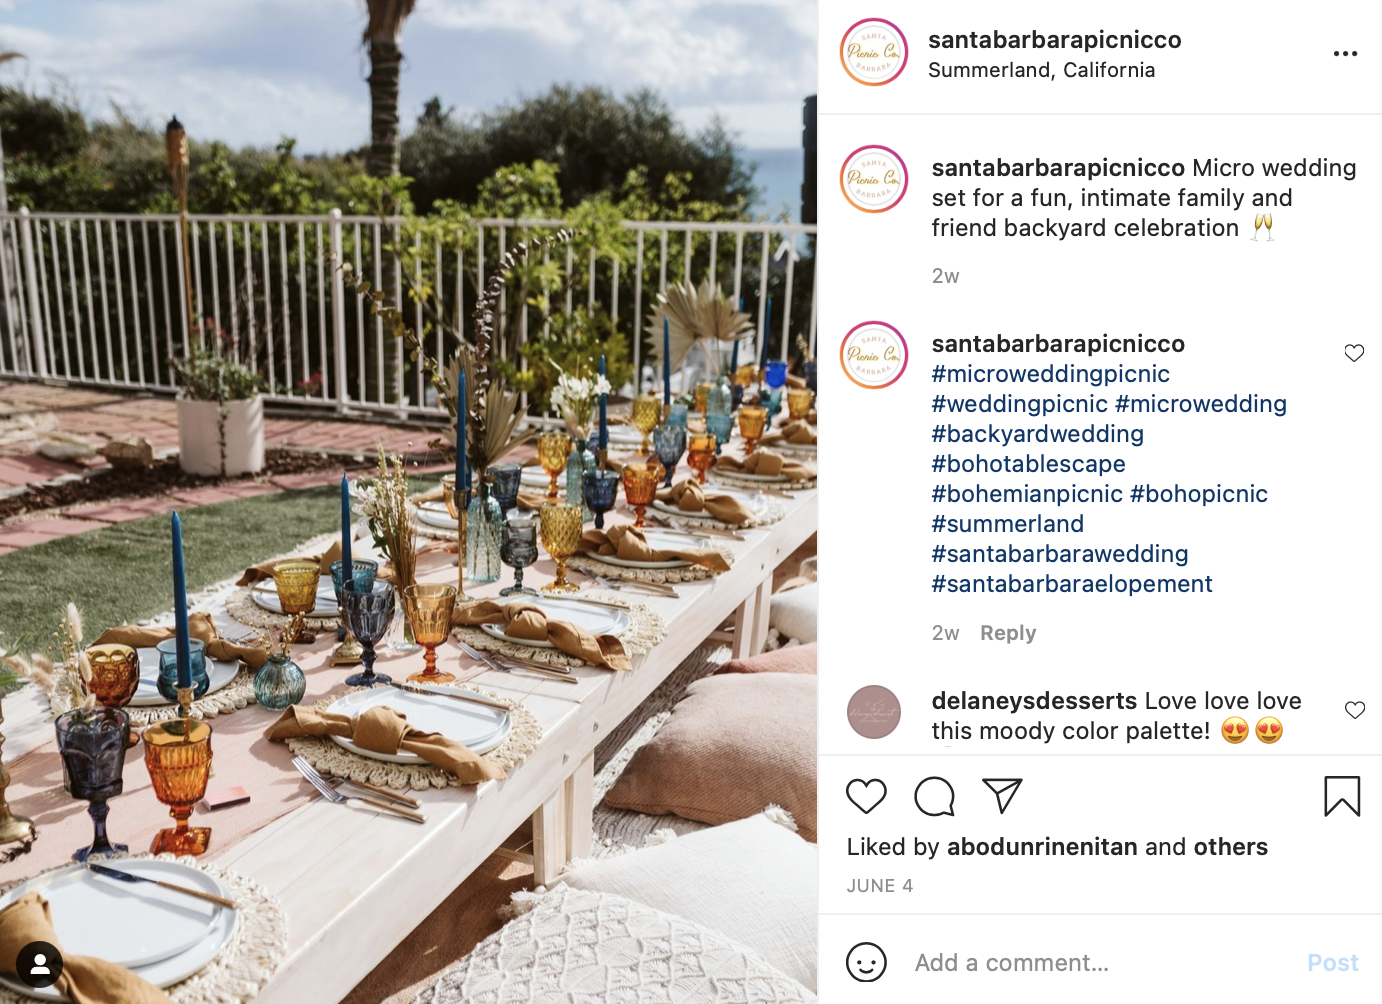The image size is (1382, 1004).
Task: Like the post with the heart icon
Action: click(866, 796)
